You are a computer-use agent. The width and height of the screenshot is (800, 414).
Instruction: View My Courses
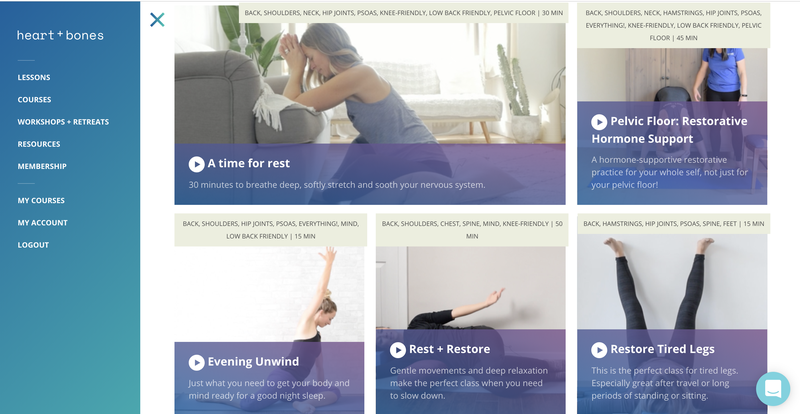41,201
